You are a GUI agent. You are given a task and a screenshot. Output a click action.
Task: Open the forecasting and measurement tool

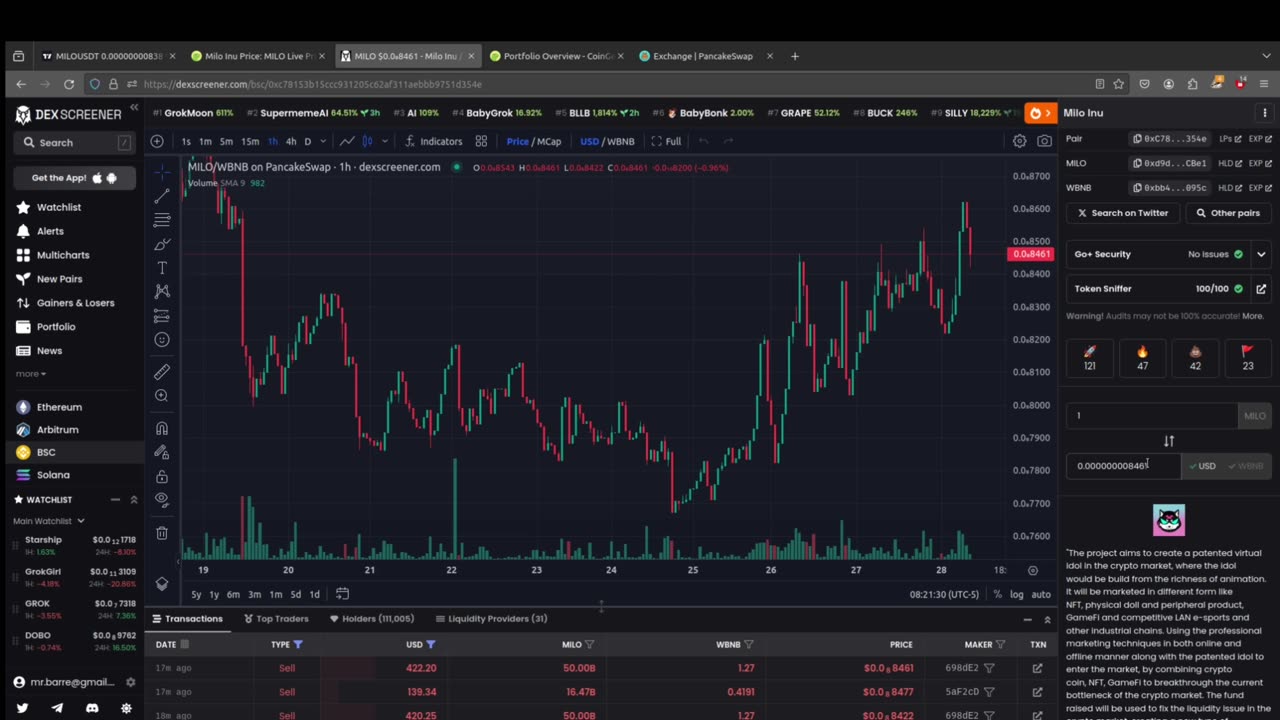pos(162,316)
